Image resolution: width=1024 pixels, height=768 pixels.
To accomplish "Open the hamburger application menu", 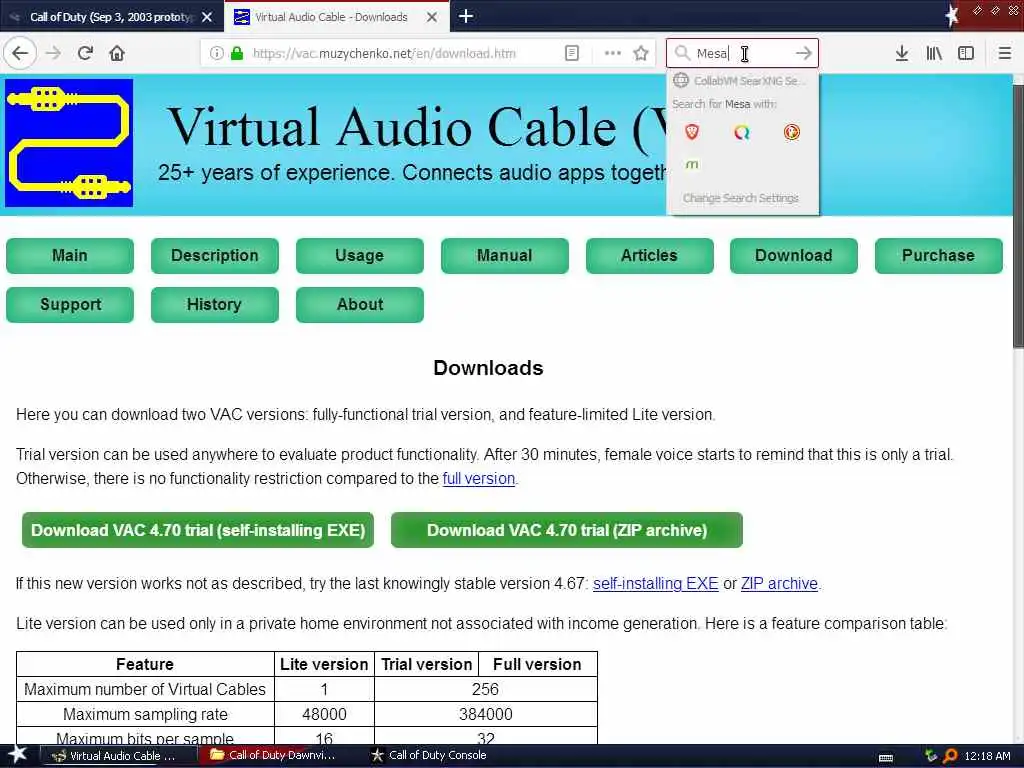I will 1005,53.
